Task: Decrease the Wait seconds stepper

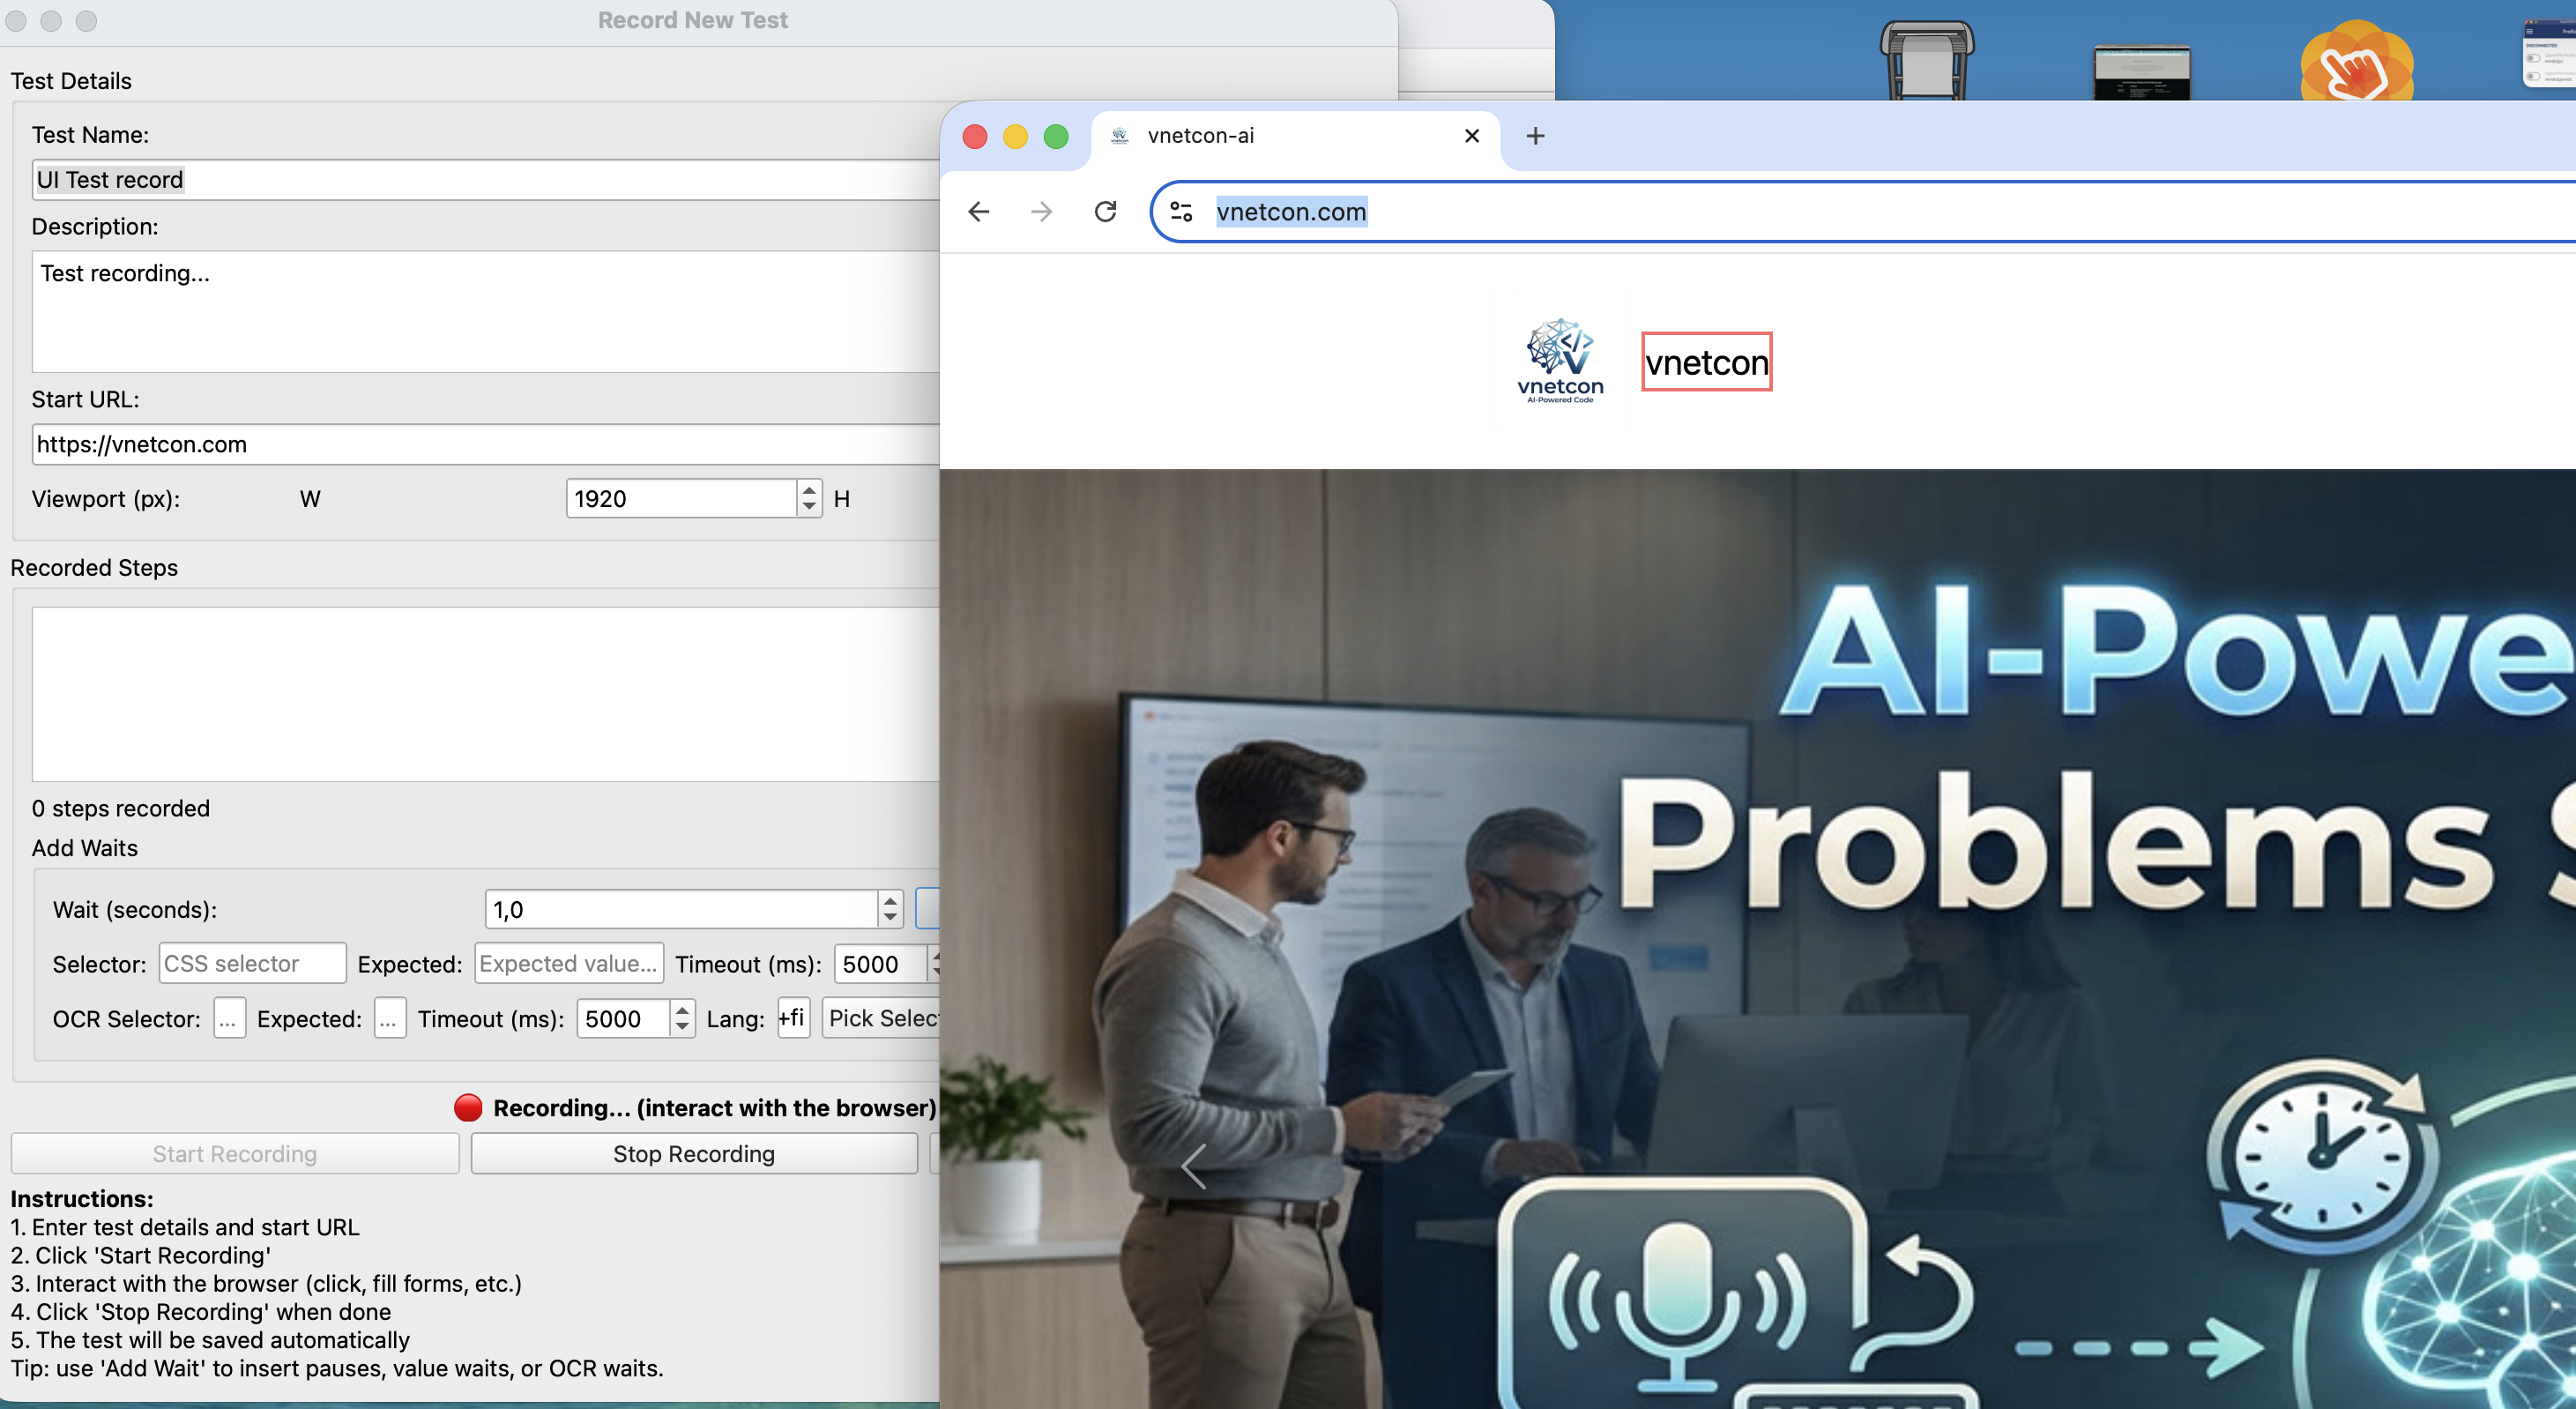Action: coord(890,917)
